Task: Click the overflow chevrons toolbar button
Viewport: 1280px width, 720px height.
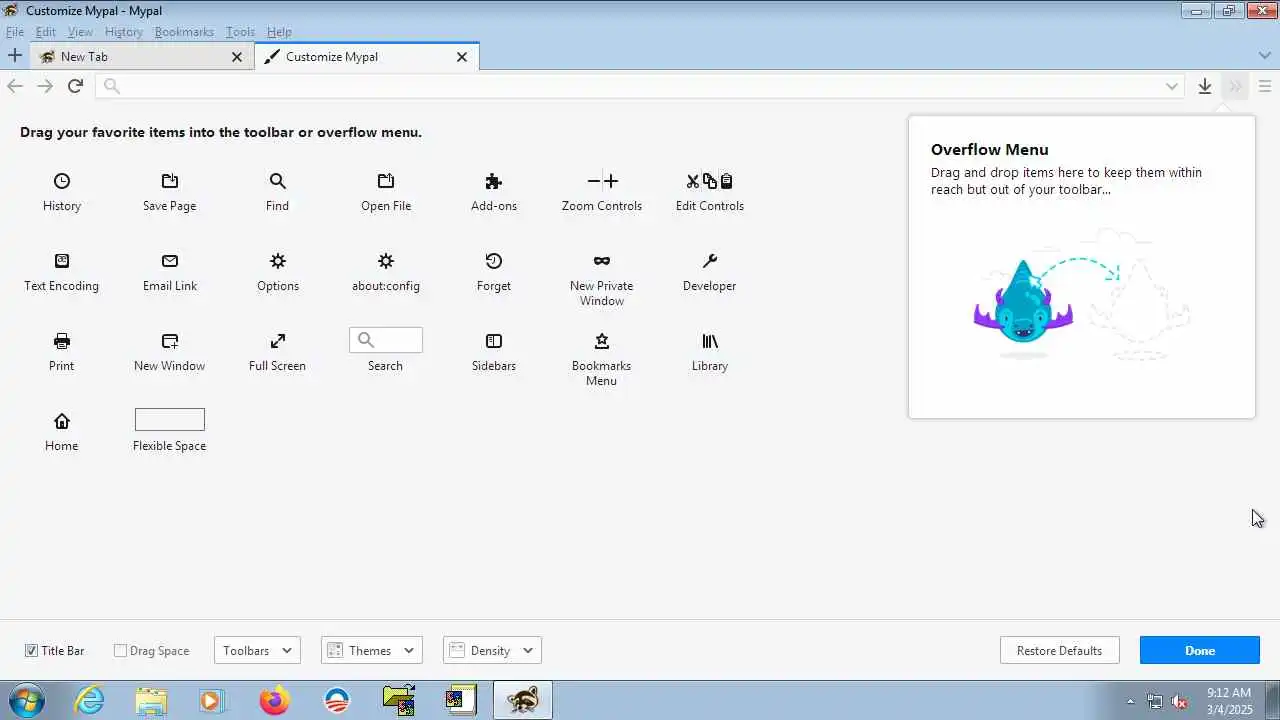Action: pos(1235,87)
